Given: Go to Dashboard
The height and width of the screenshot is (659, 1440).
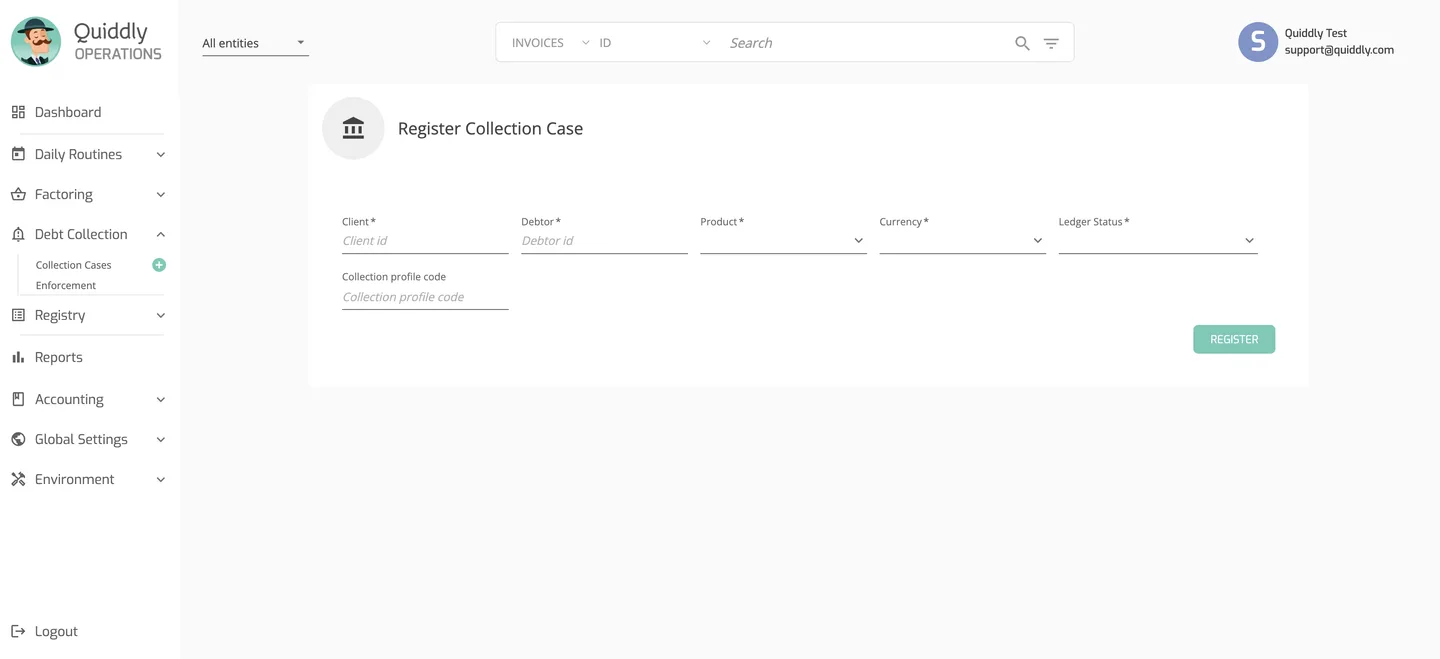Looking at the screenshot, I should tap(68, 112).
